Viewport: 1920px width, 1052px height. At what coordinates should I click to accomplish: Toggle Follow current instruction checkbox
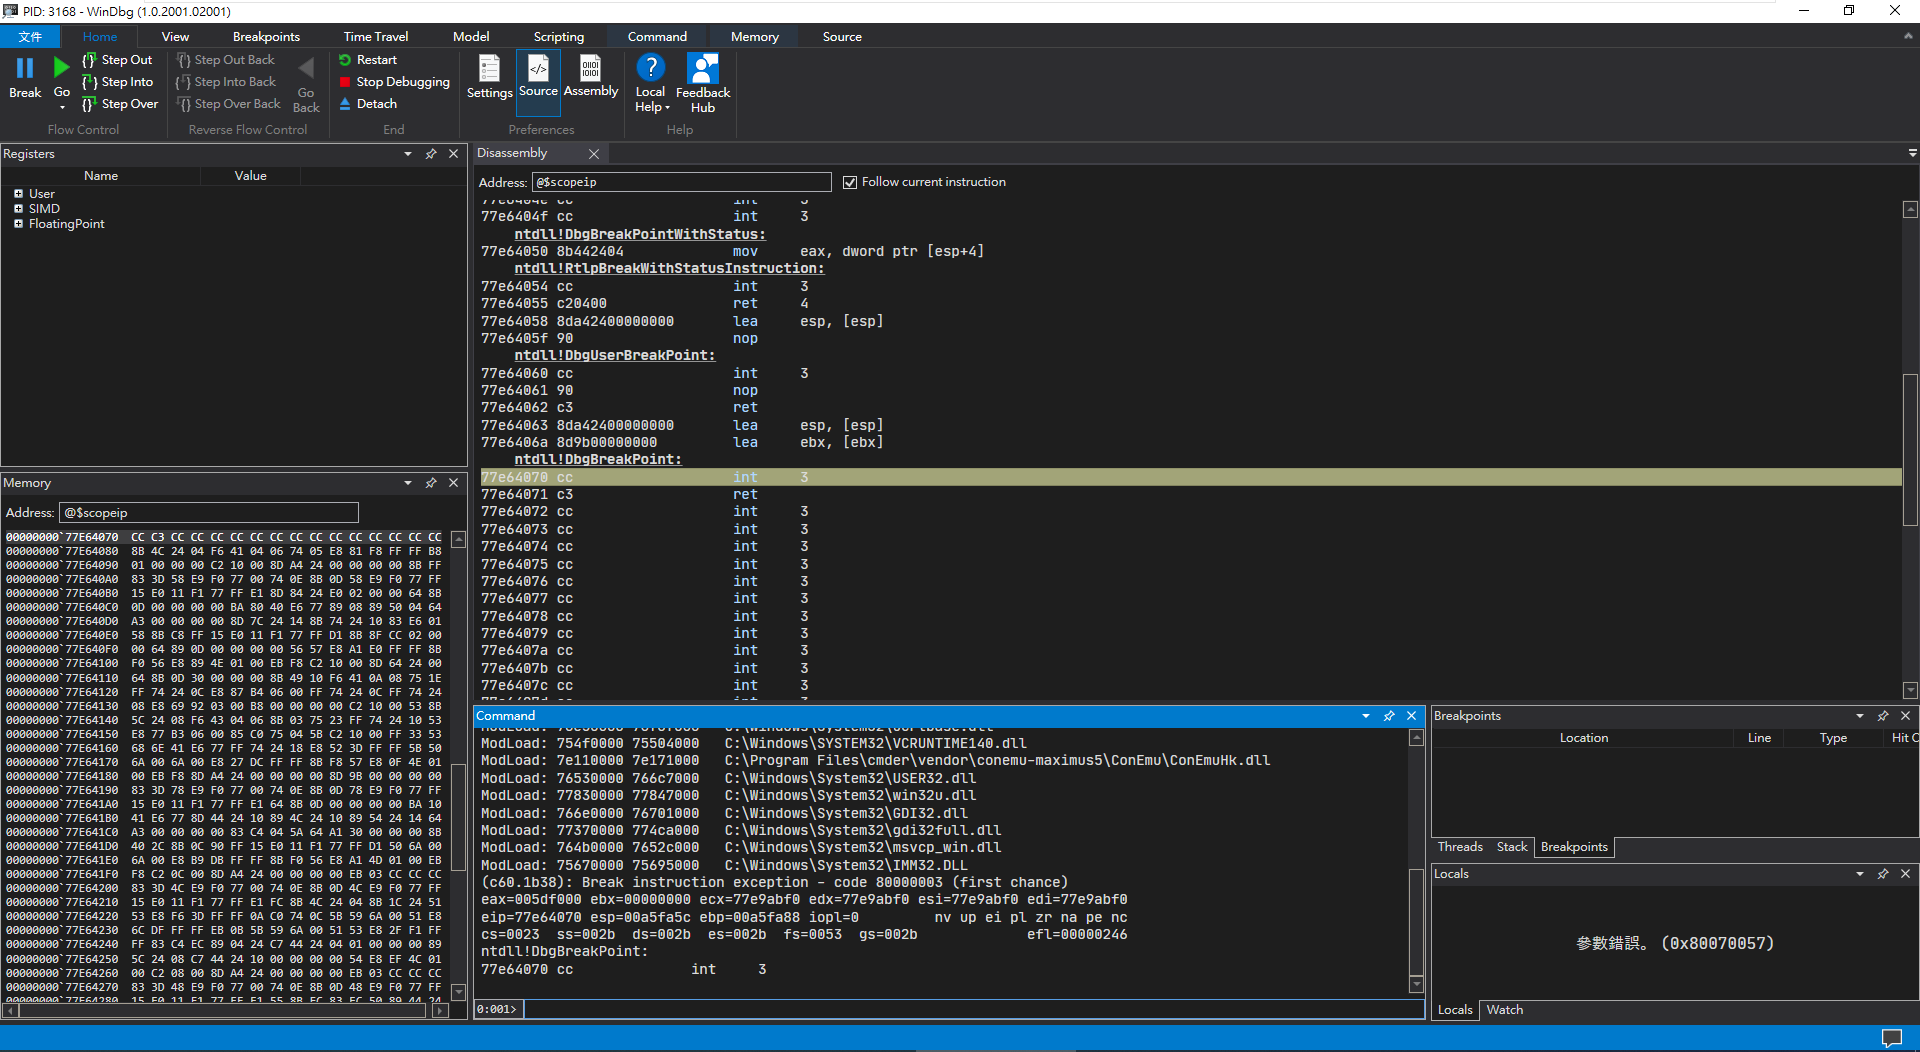pos(850,182)
